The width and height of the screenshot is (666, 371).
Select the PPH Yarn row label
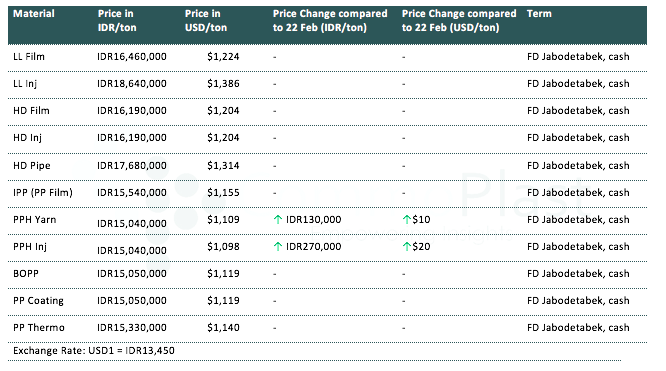pyautogui.click(x=34, y=220)
